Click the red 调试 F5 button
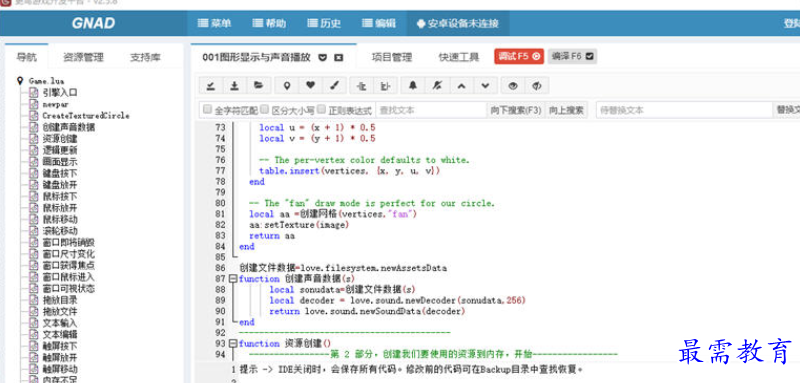Image resolution: width=800 pixels, height=383 pixels. (x=519, y=57)
